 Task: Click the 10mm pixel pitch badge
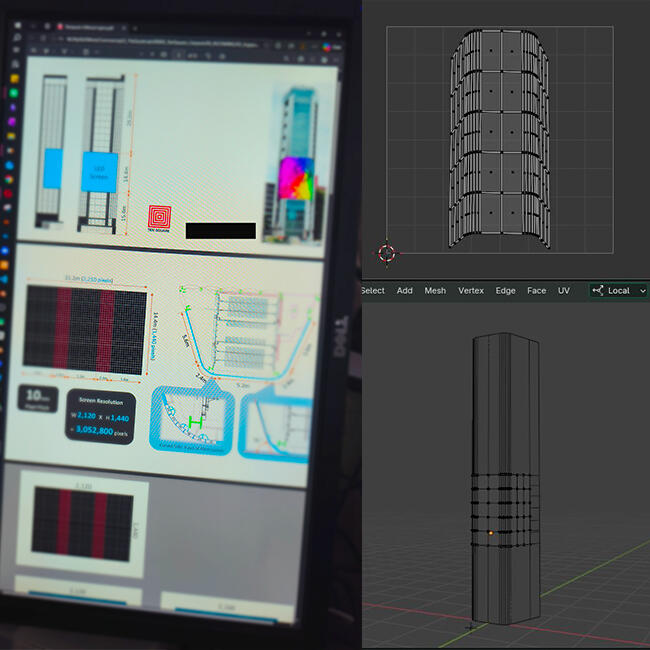tap(36, 401)
